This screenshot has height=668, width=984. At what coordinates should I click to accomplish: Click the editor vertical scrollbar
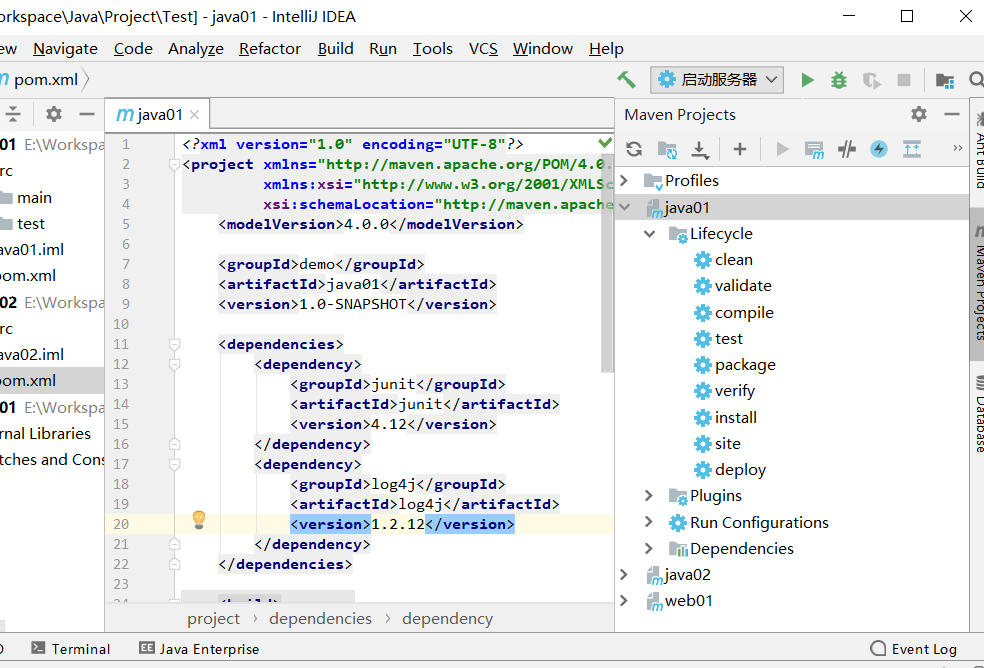click(x=607, y=264)
